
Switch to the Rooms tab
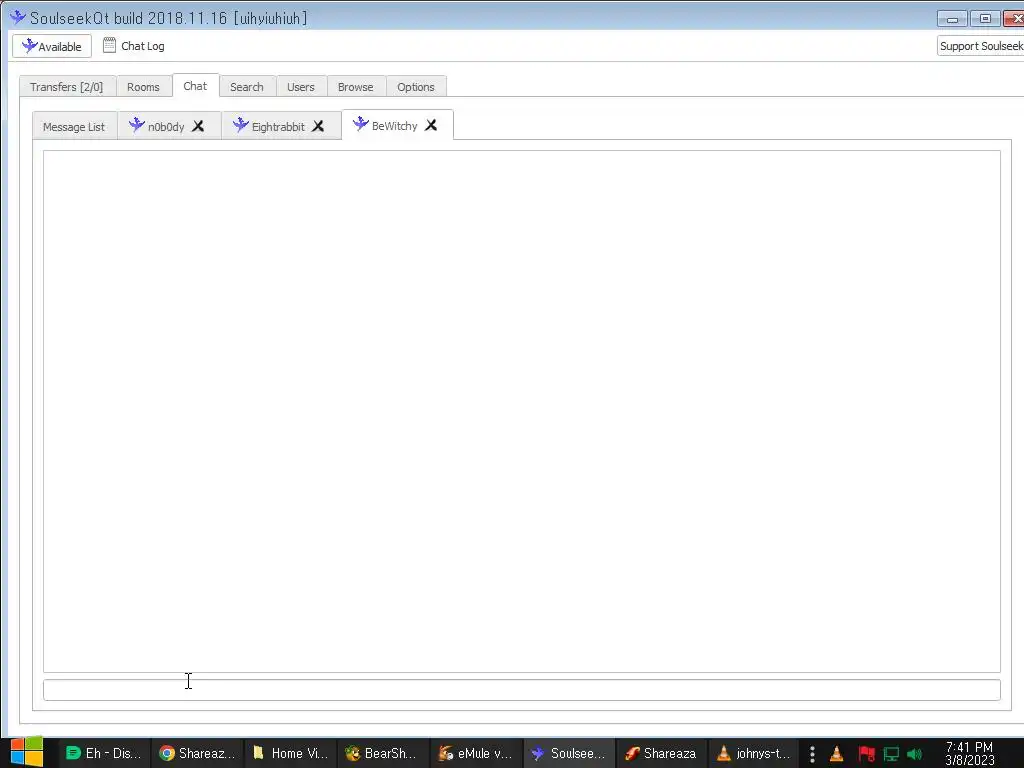143,87
